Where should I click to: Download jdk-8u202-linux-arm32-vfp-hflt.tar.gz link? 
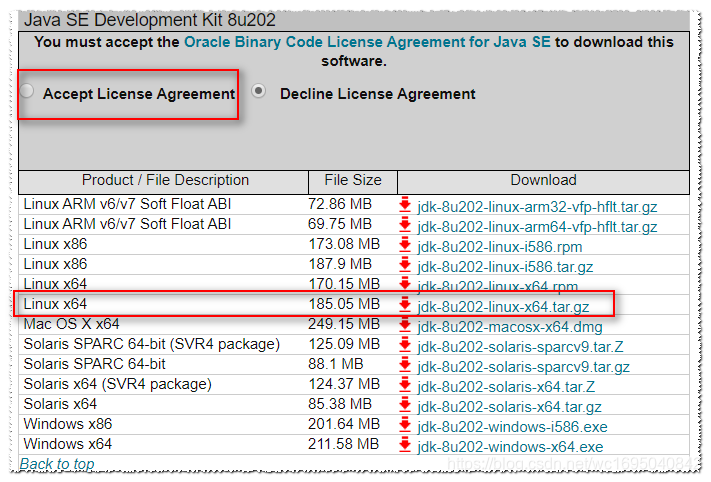[x=537, y=207]
